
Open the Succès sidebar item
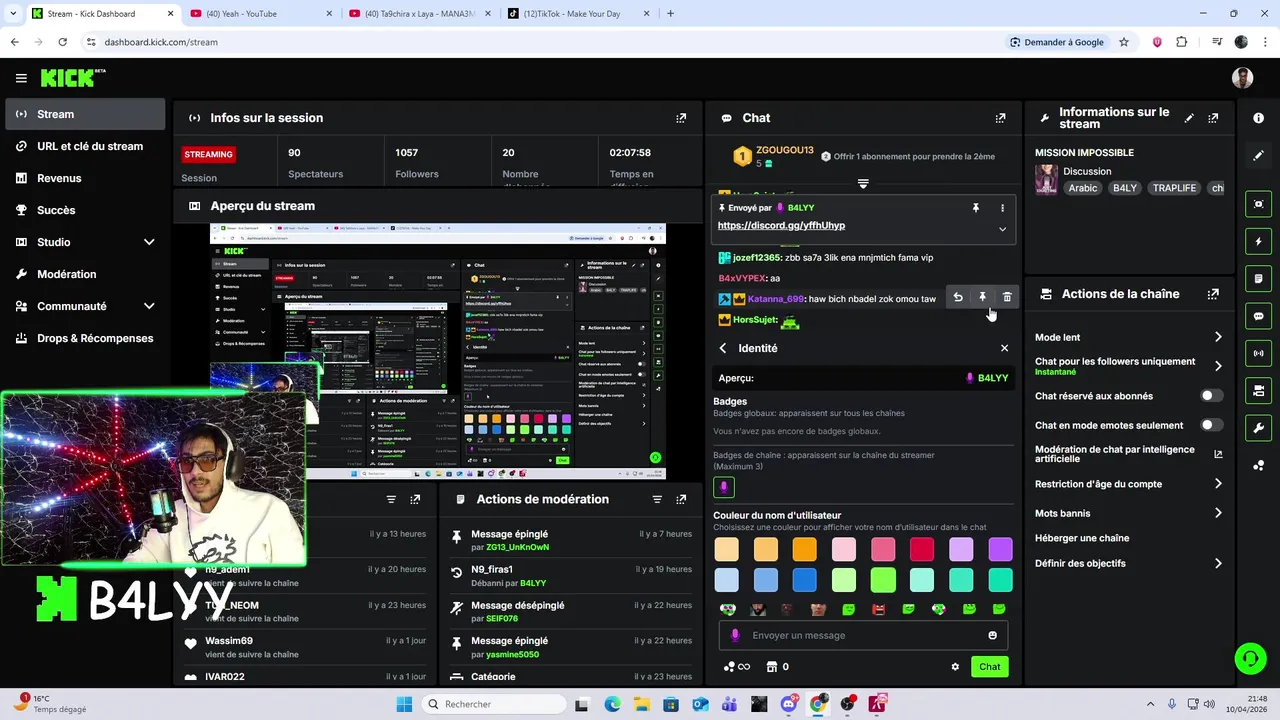[85, 210]
